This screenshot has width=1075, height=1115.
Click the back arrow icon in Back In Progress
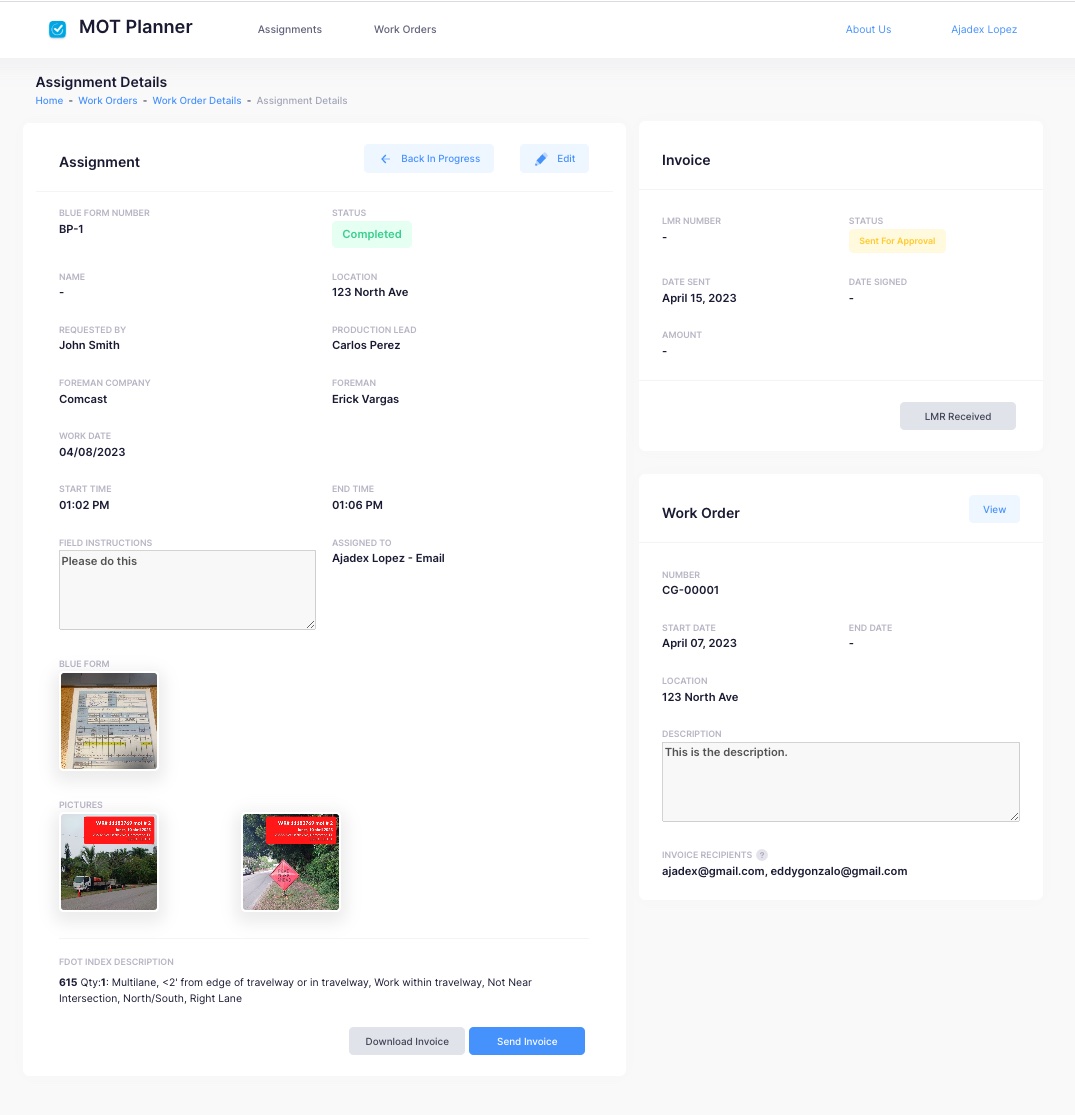click(x=385, y=159)
